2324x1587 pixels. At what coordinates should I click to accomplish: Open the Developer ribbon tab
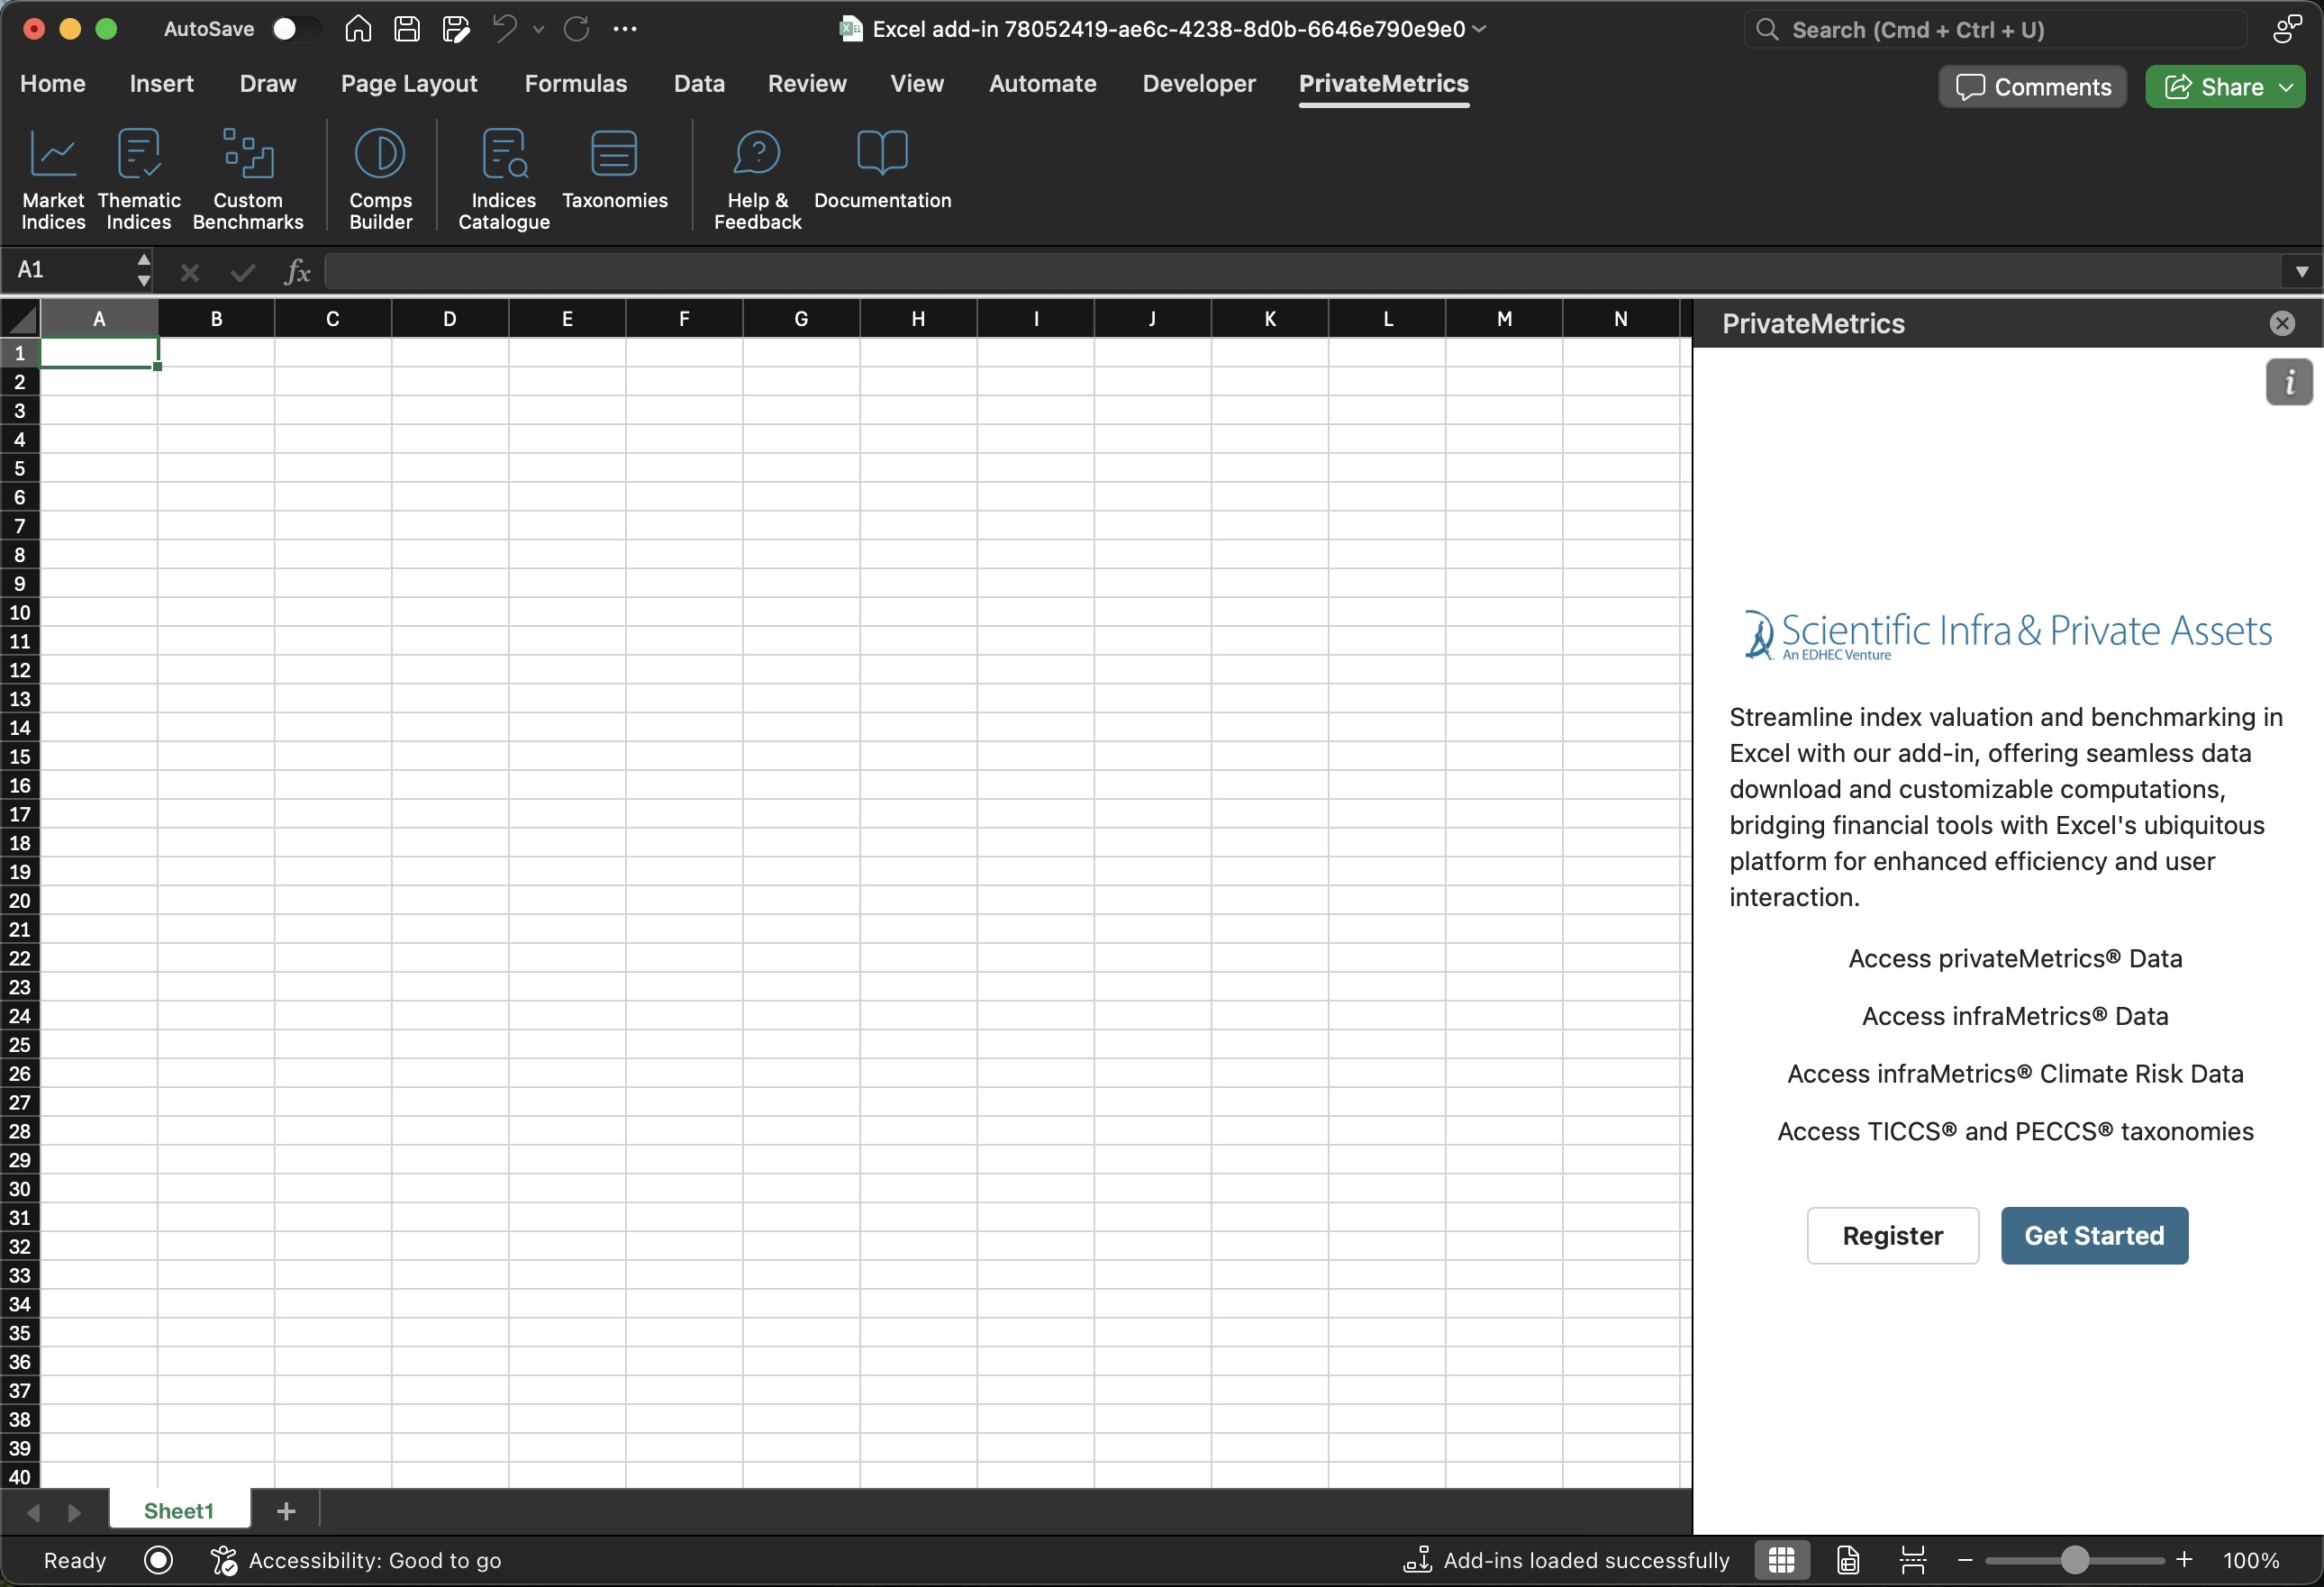(x=1198, y=84)
